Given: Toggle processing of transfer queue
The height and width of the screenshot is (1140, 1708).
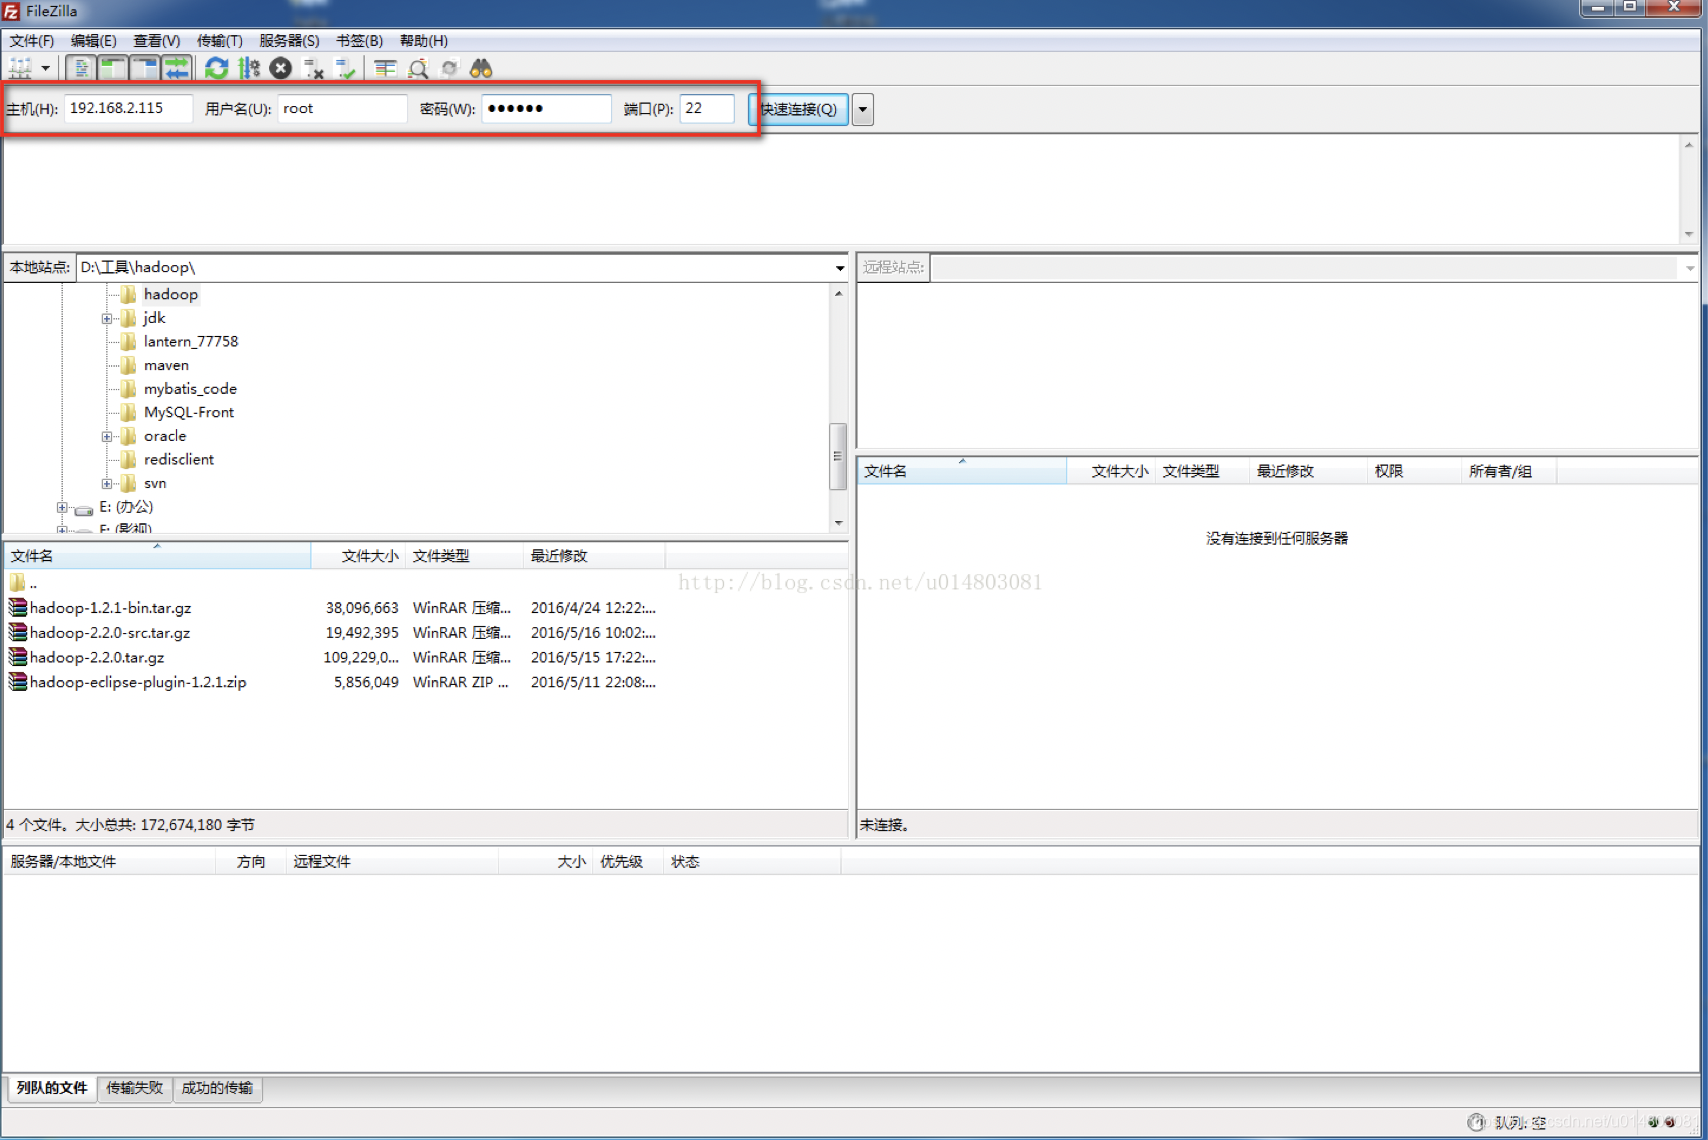Looking at the screenshot, I should [248, 68].
